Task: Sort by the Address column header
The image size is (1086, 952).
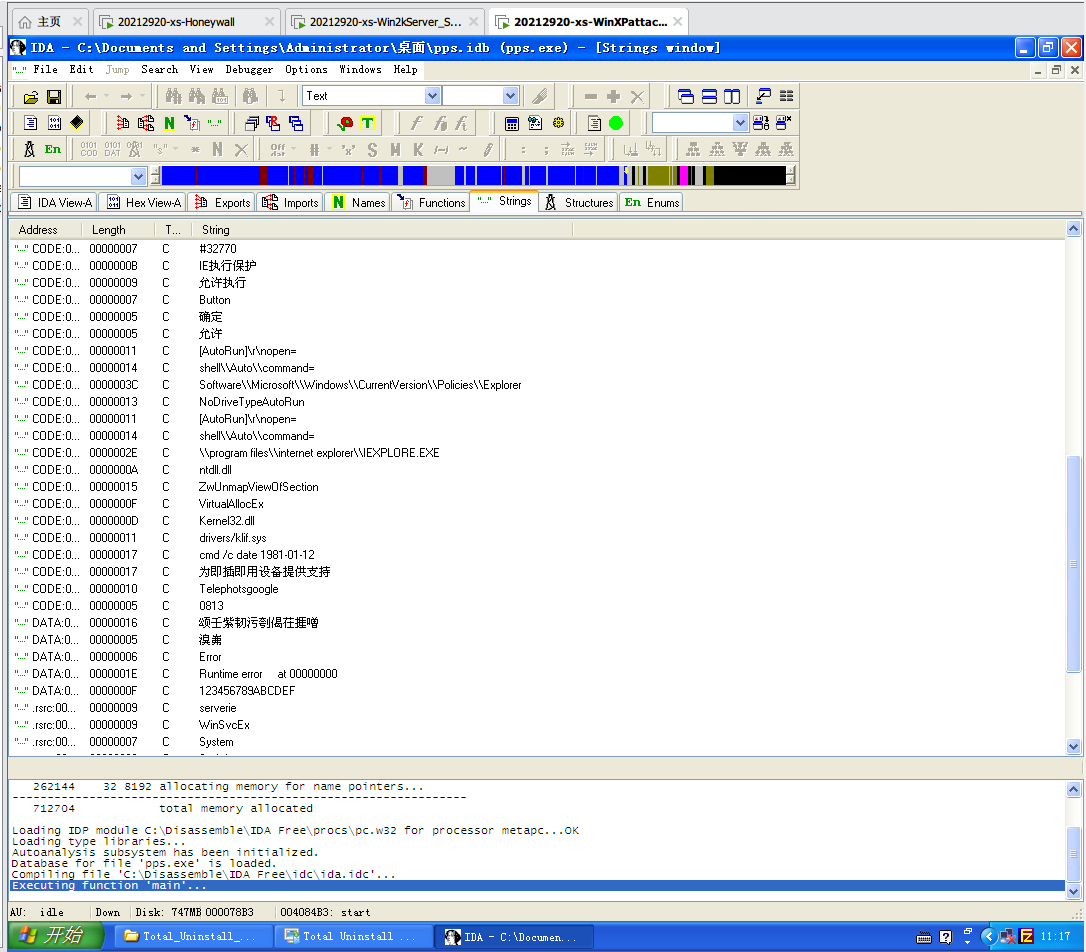Action: (46, 230)
